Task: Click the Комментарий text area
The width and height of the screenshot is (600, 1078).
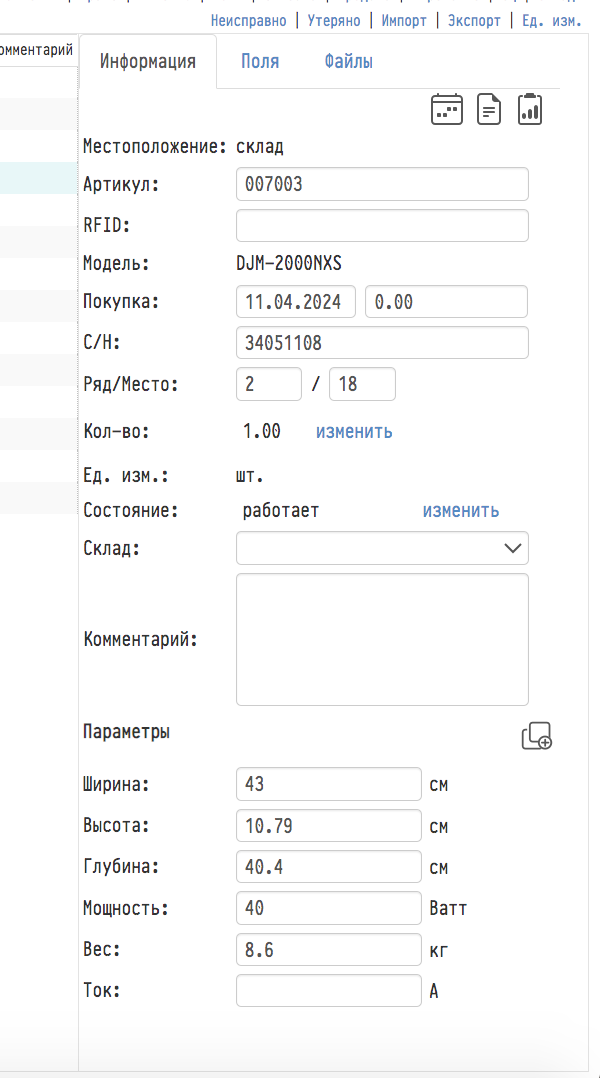Action: (x=382, y=639)
